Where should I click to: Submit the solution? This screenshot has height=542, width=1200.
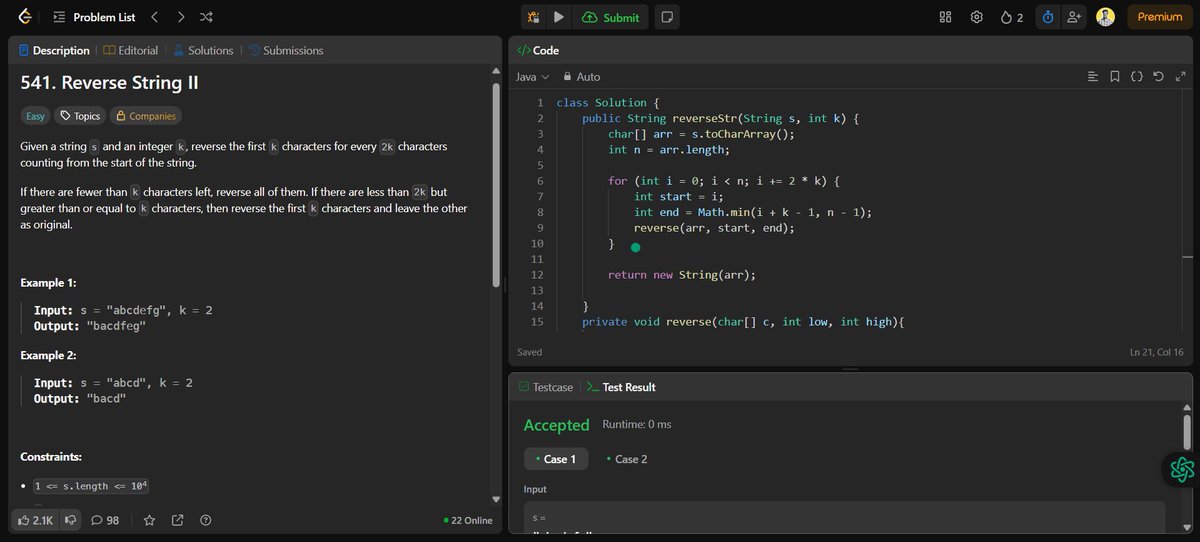(610, 17)
